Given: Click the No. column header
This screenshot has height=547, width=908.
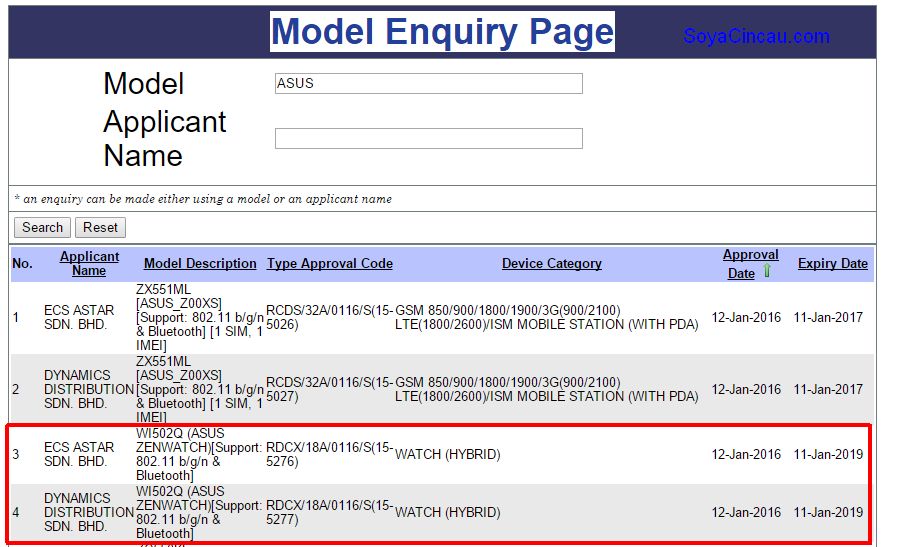Looking at the screenshot, I should click(x=22, y=264).
